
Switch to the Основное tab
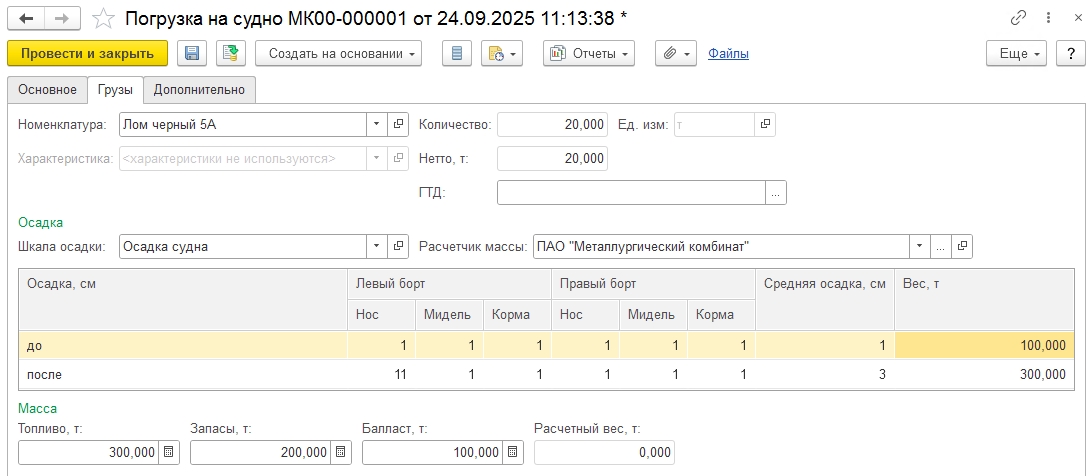click(x=47, y=90)
